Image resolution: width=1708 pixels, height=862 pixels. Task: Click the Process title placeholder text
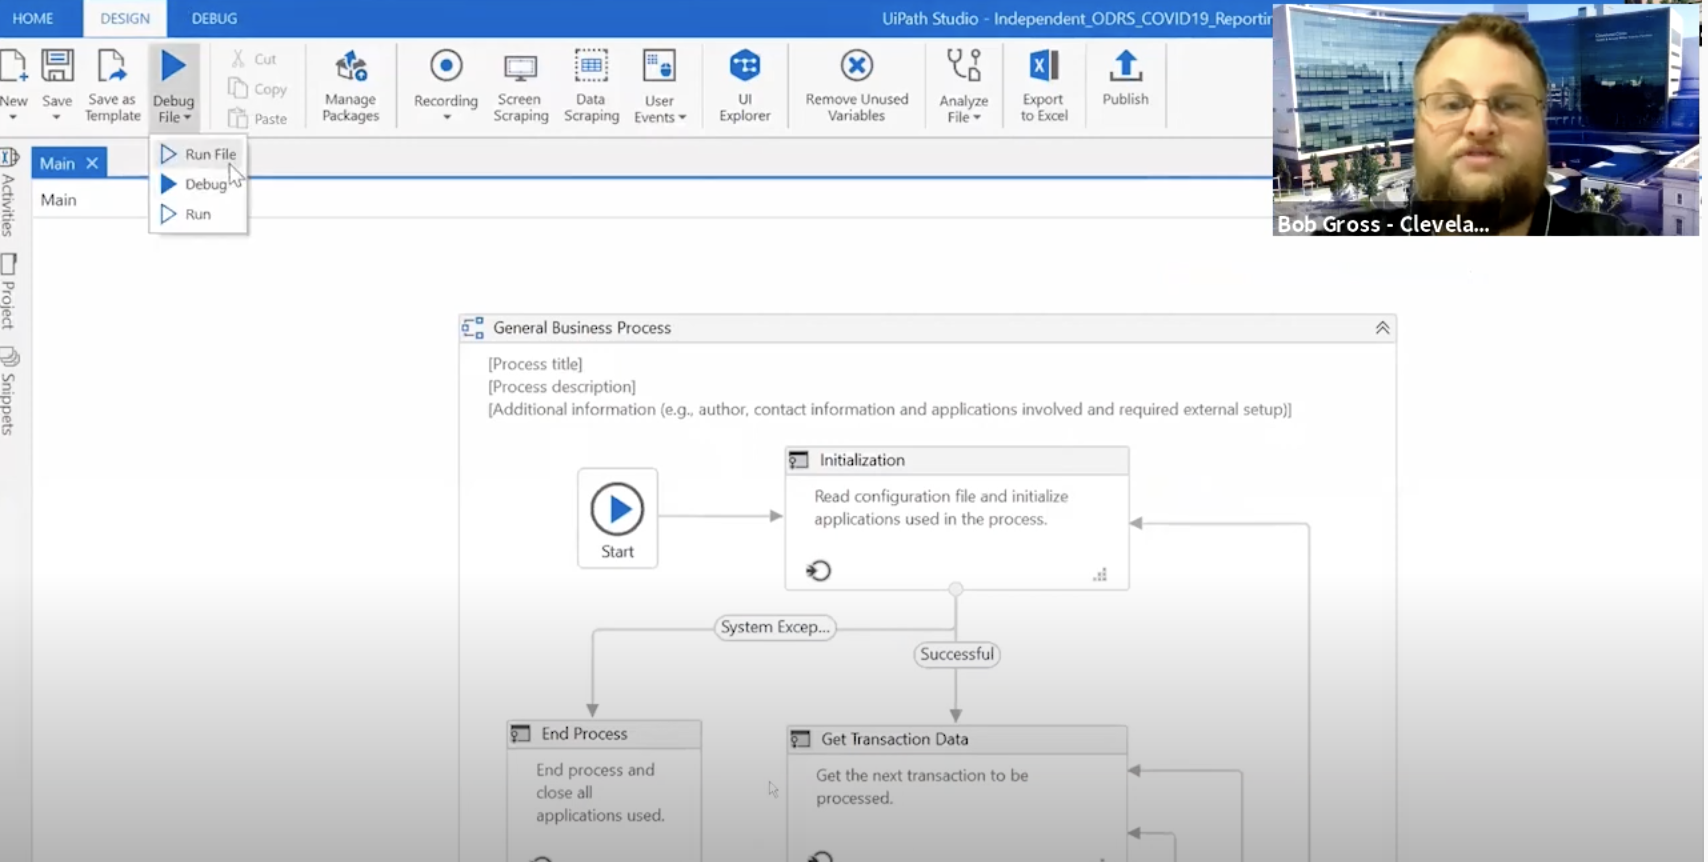[x=535, y=364]
